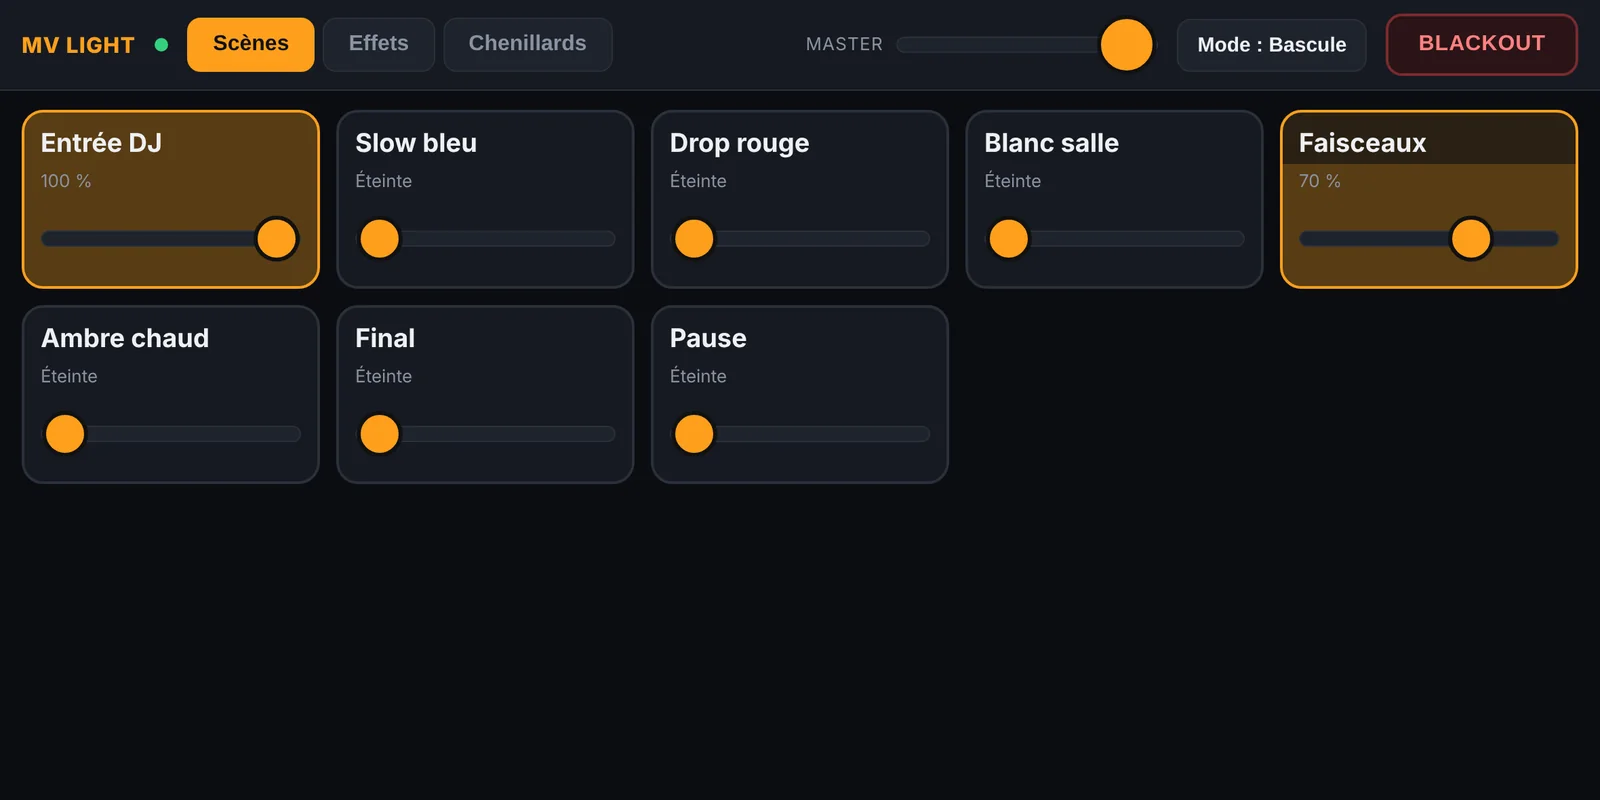This screenshot has height=800, width=1600.
Task: Click the 100 % value on Entrée DJ
Action: (66, 181)
